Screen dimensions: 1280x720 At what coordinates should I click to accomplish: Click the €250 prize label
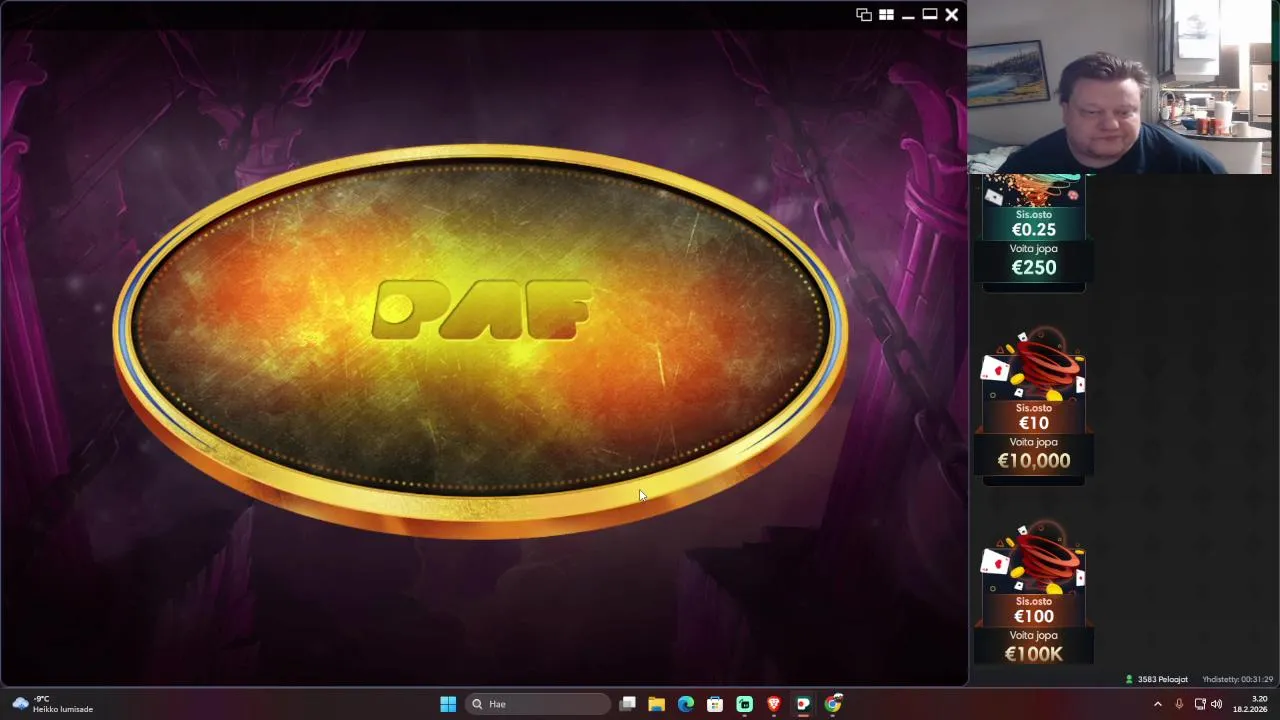[1034, 267]
